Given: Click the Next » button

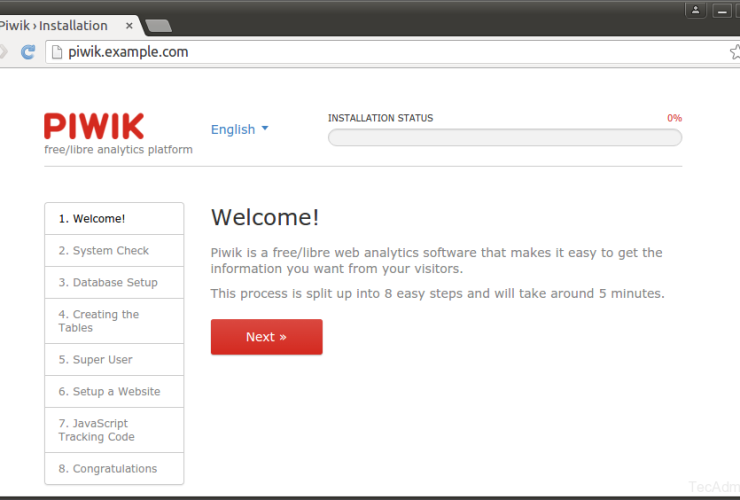Looking at the screenshot, I should [x=266, y=337].
